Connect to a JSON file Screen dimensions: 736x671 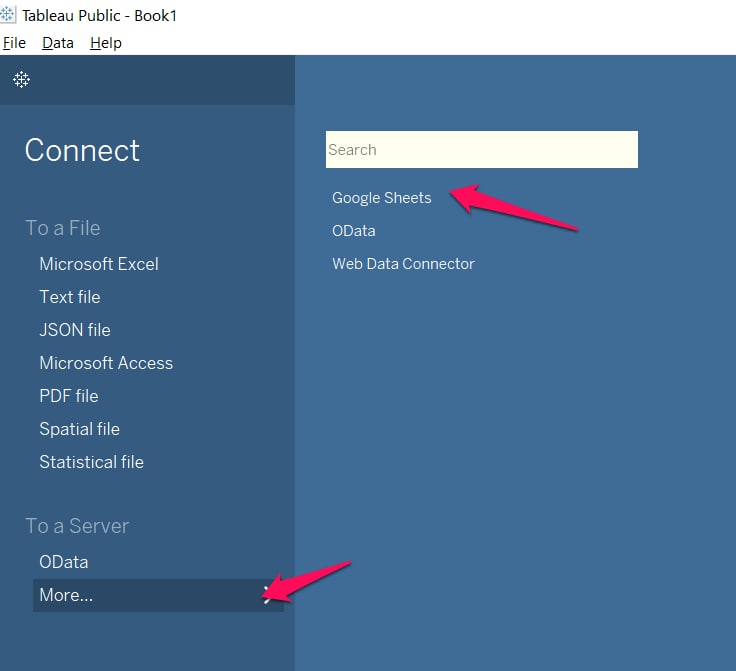click(x=75, y=330)
